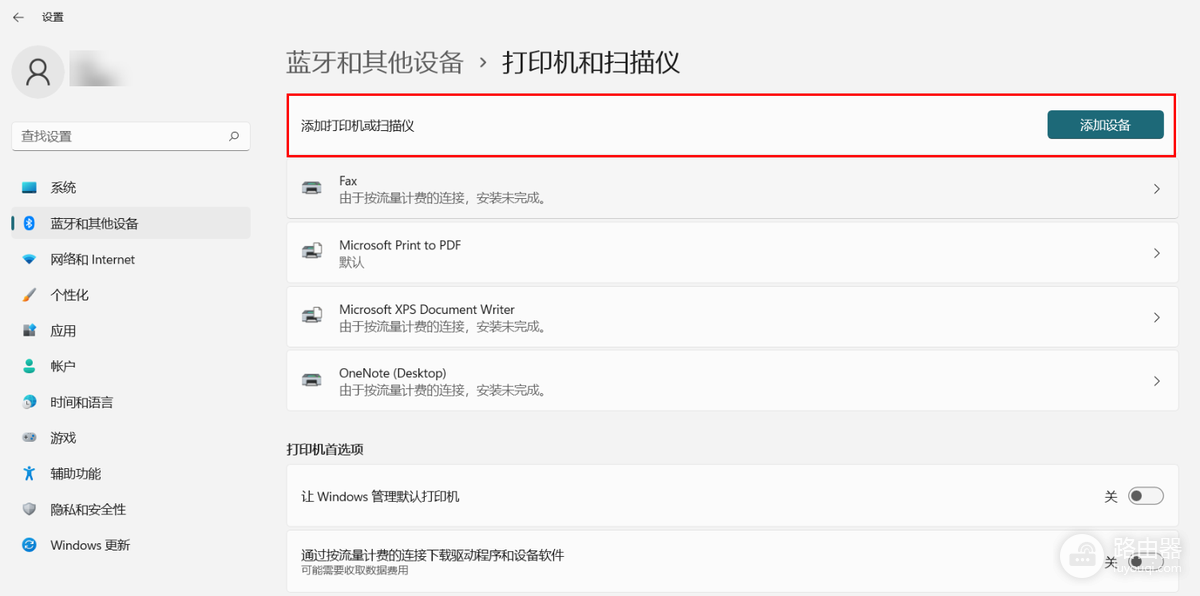Click the Microsoft XPS Document Writer printer icon
This screenshot has height=596, width=1200.
[312, 317]
